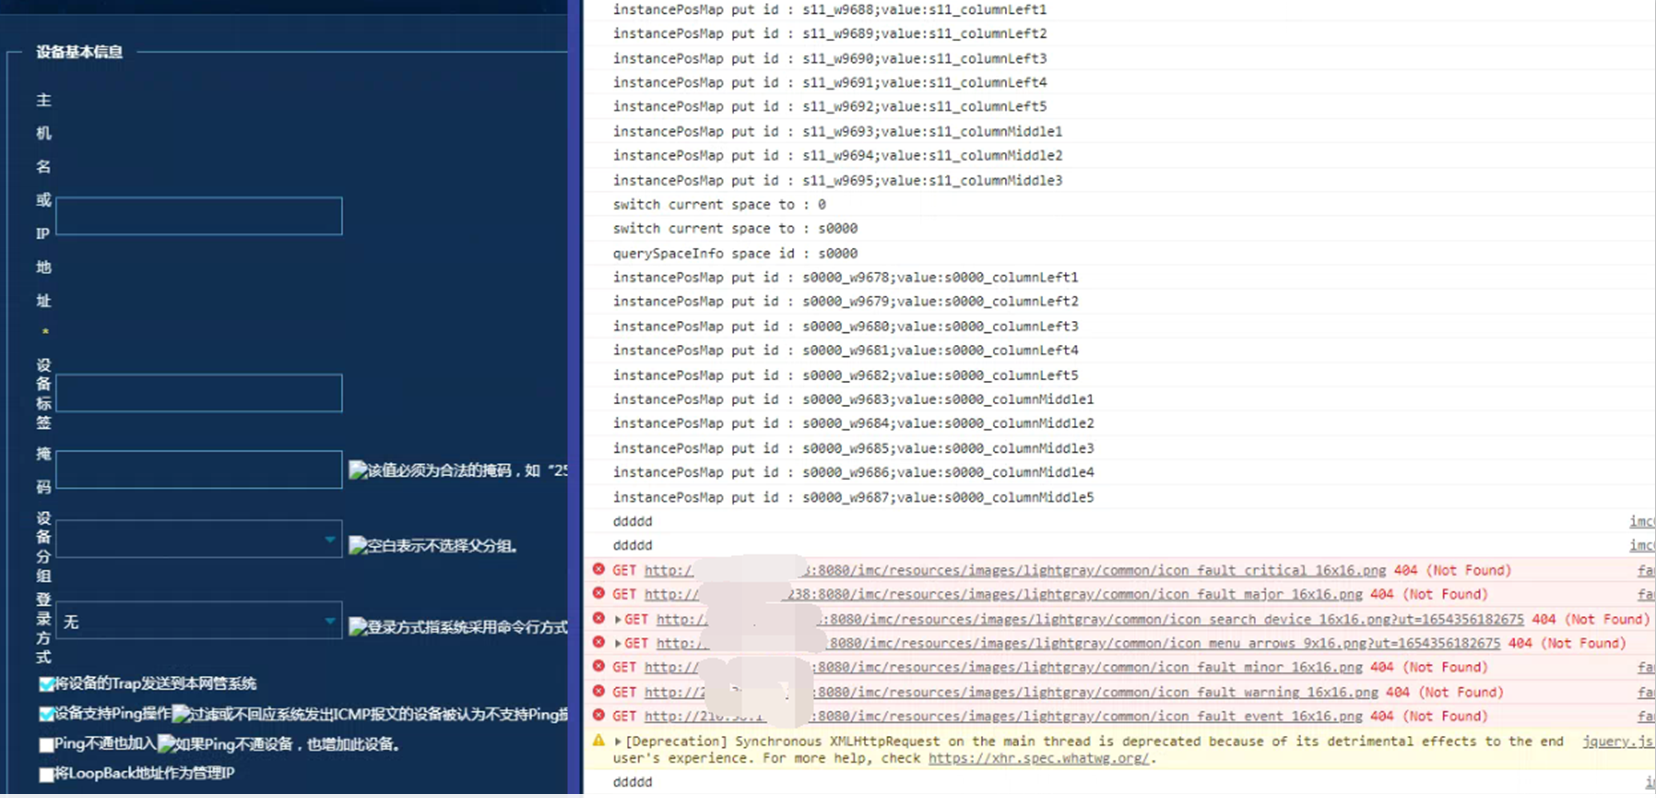Click the error icon for icon_fault_minor_16x16.png
The height and width of the screenshot is (798, 1656).
(598, 667)
